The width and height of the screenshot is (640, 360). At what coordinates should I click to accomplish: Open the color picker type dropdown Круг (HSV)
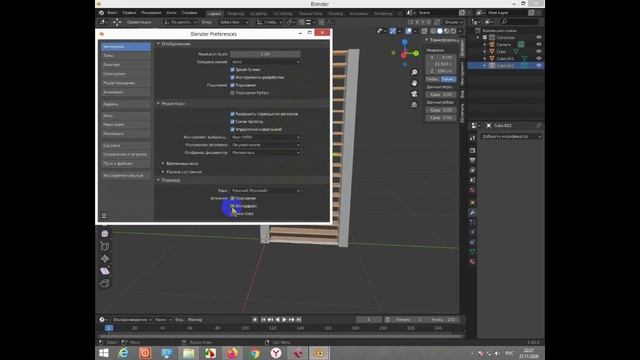[266, 137]
